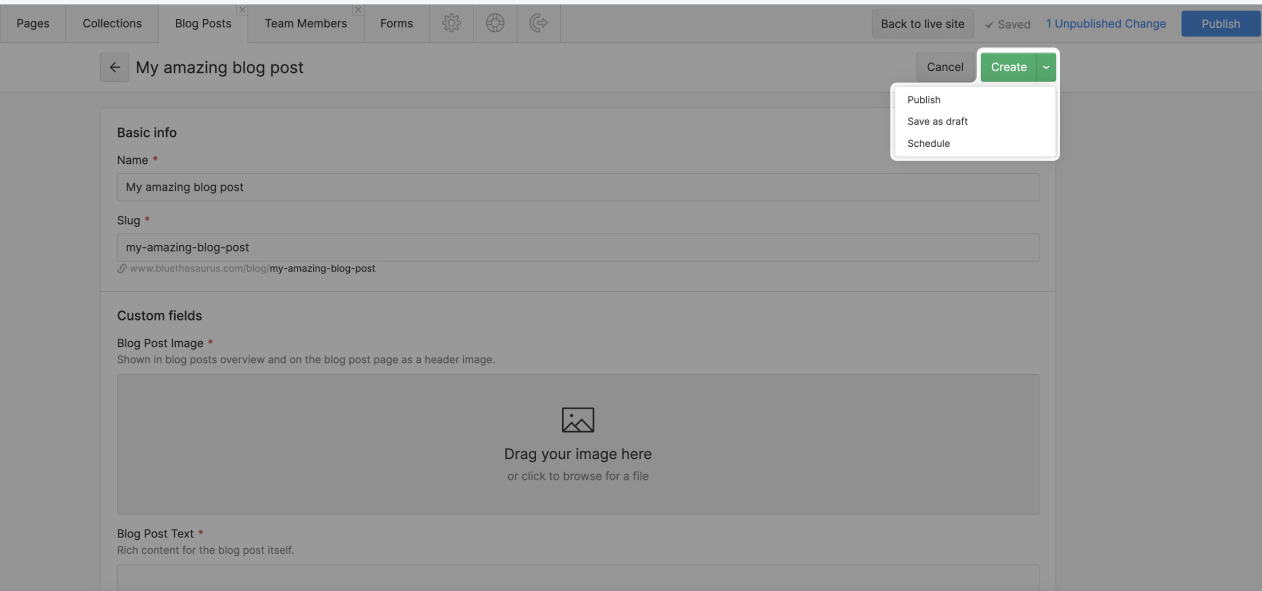
Task: Click Back to live site button
Action: click(x=922, y=24)
